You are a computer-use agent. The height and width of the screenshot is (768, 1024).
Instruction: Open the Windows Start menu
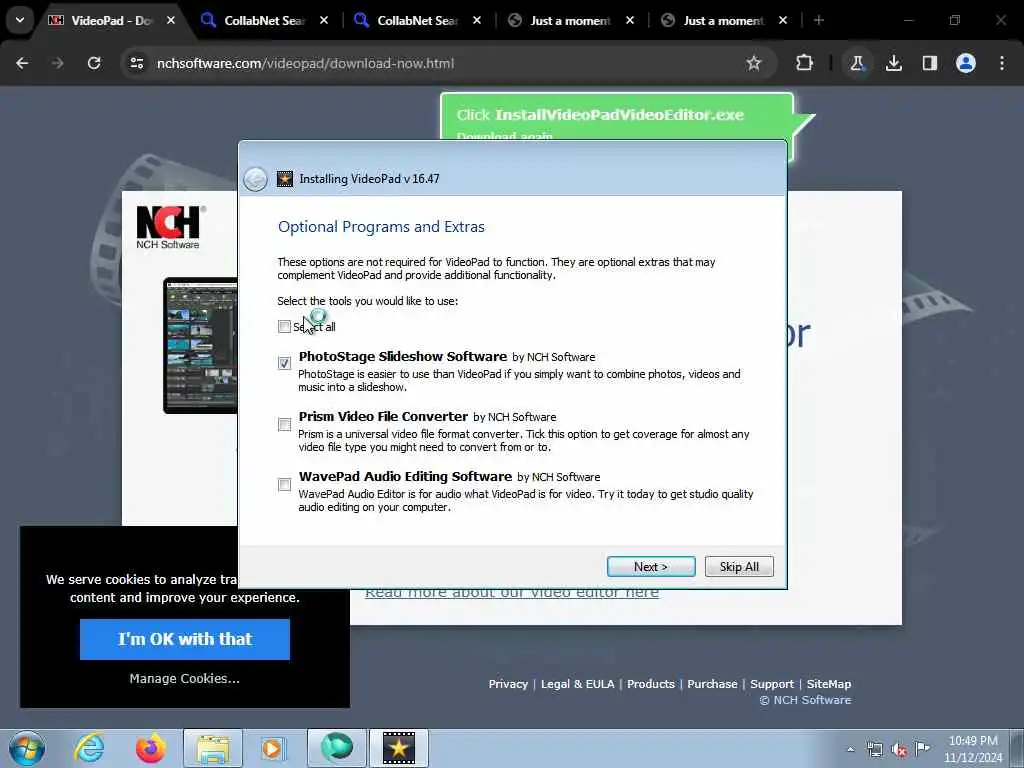pos(27,748)
